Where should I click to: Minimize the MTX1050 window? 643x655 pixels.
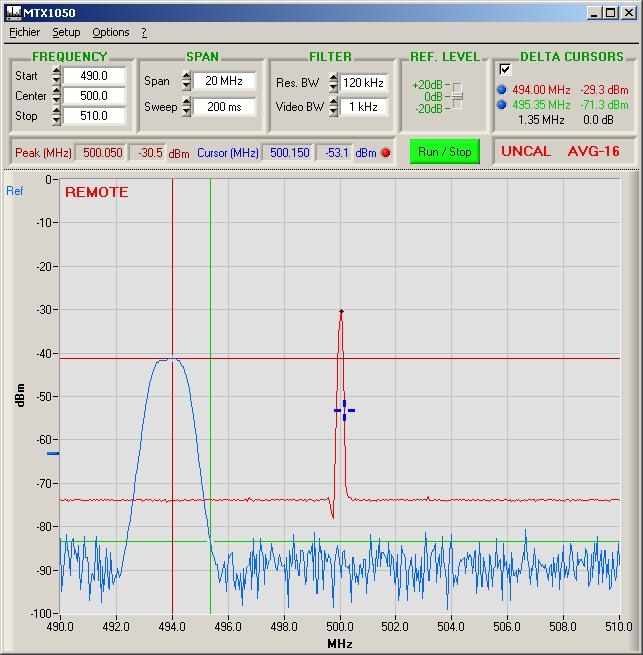pos(594,13)
